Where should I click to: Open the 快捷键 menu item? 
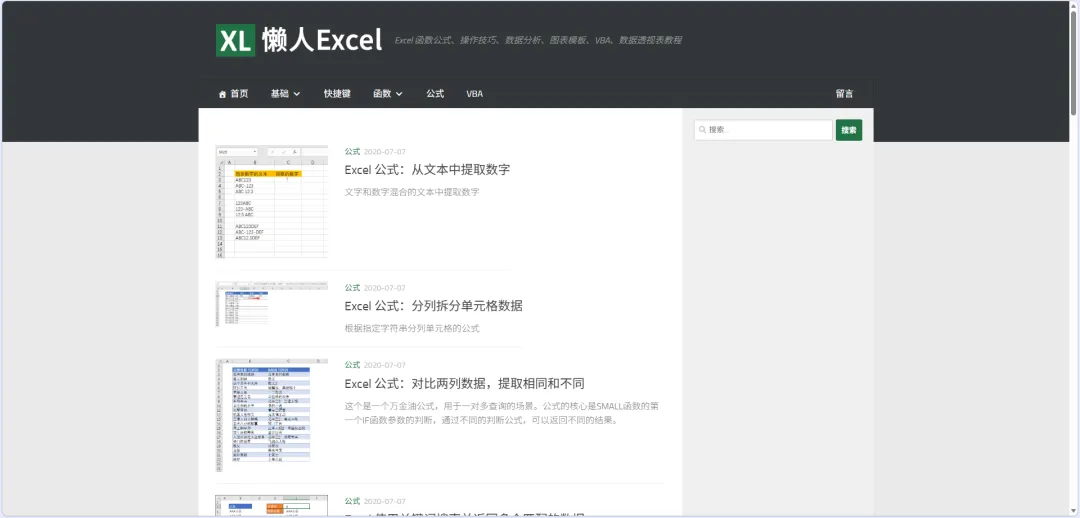pos(337,94)
